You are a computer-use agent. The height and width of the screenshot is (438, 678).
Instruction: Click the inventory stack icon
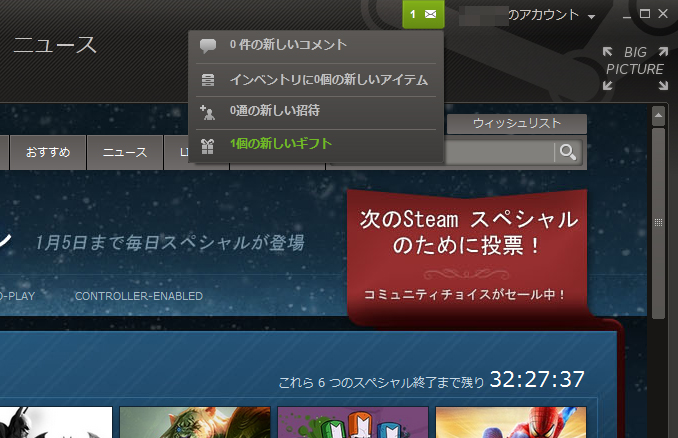pos(208,79)
